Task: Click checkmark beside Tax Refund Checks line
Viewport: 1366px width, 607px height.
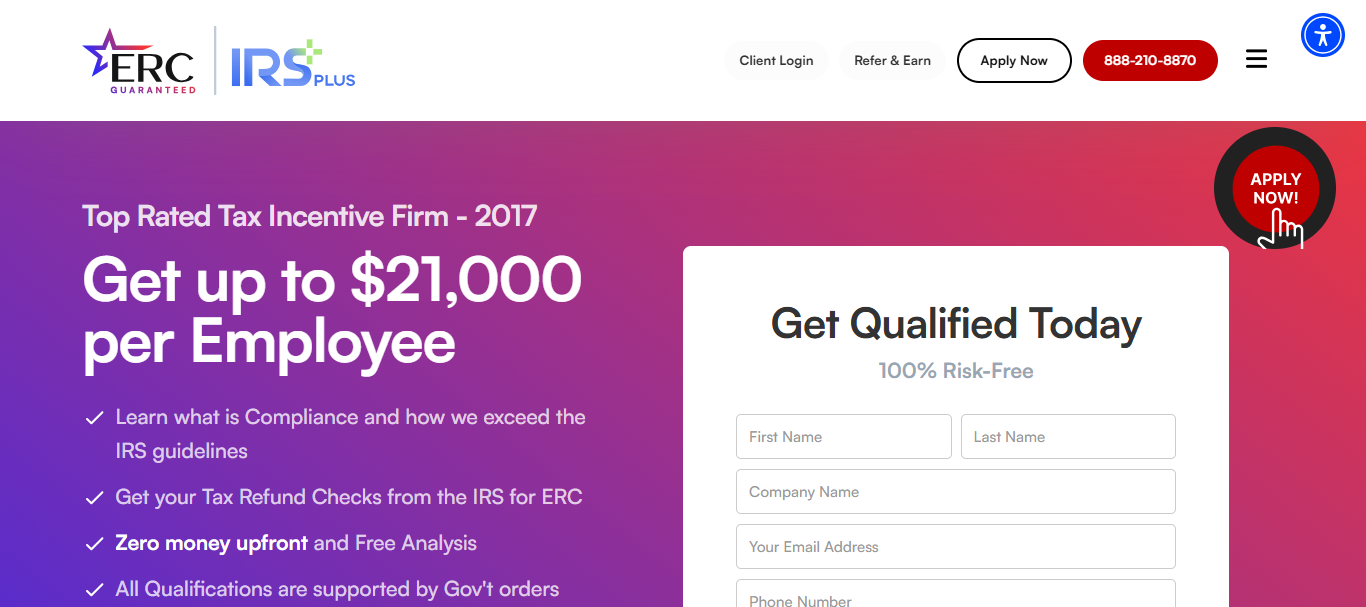Action: pos(95,498)
